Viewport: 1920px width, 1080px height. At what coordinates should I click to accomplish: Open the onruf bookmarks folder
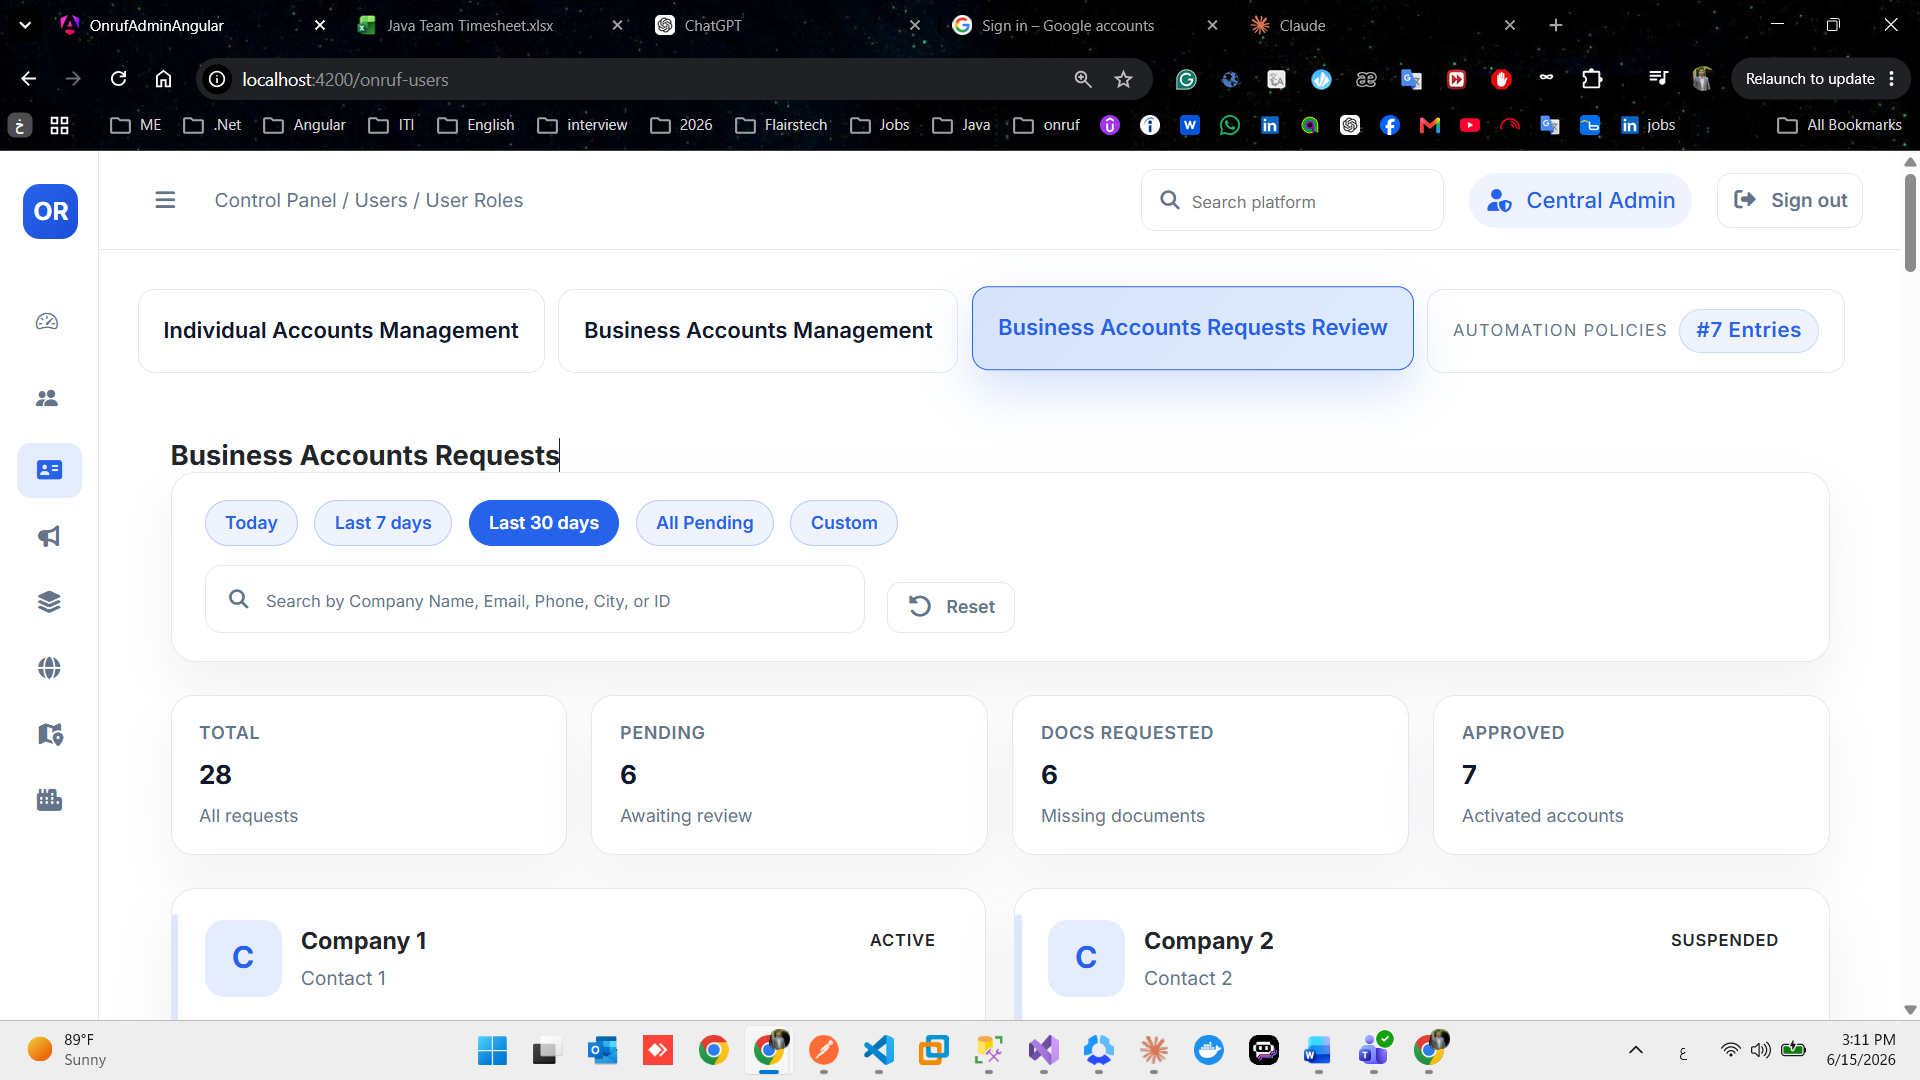click(1047, 125)
